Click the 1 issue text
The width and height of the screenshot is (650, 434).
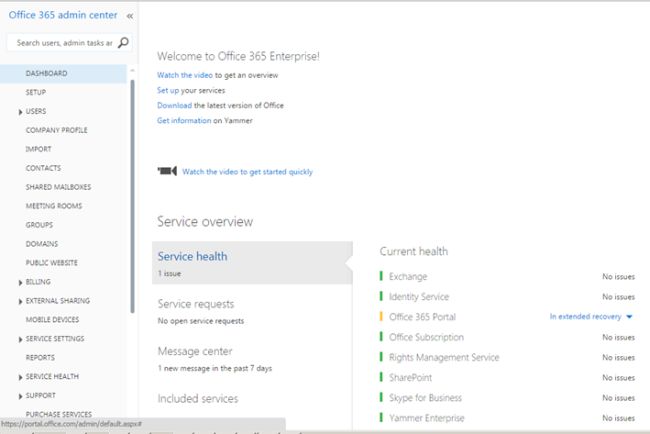[x=169, y=274]
